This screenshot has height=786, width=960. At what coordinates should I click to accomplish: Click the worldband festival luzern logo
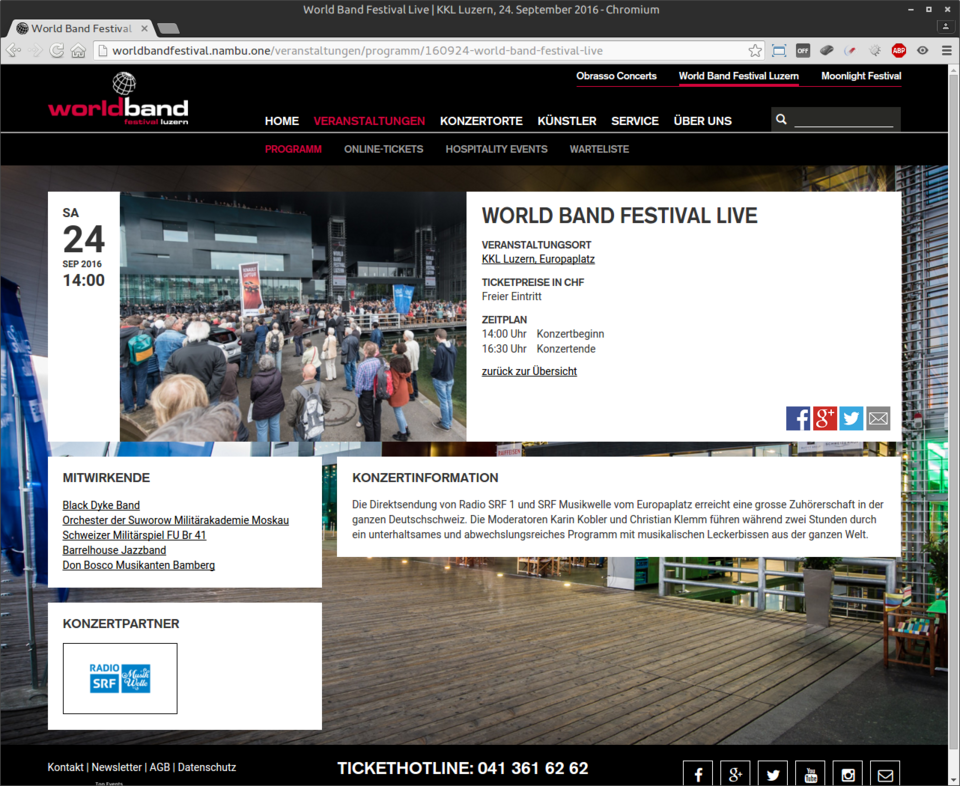(x=119, y=99)
